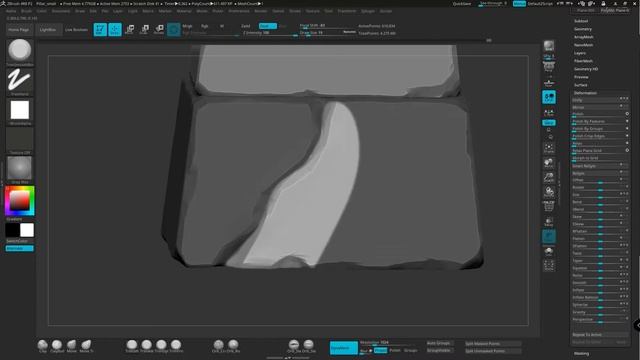Toggle the DynaMesh Project option

(x=380, y=350)
